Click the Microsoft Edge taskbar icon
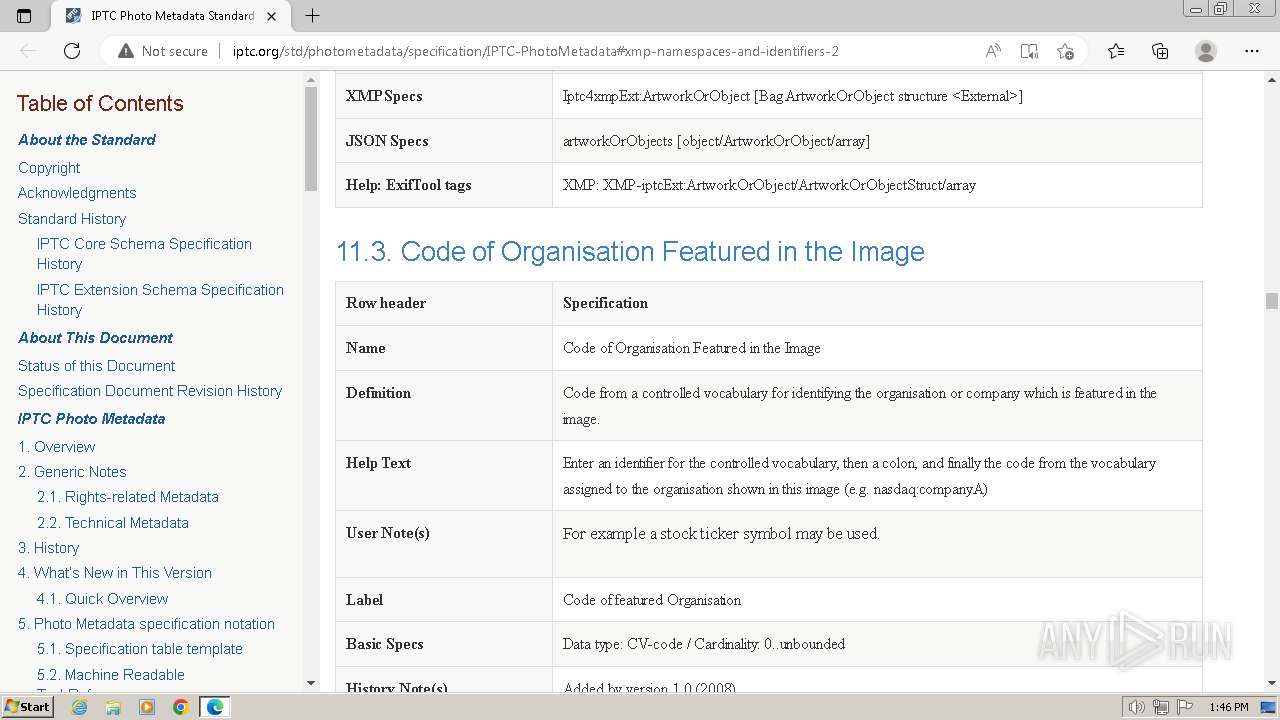This screenshot has height=720, width=1280. point(215,707)
